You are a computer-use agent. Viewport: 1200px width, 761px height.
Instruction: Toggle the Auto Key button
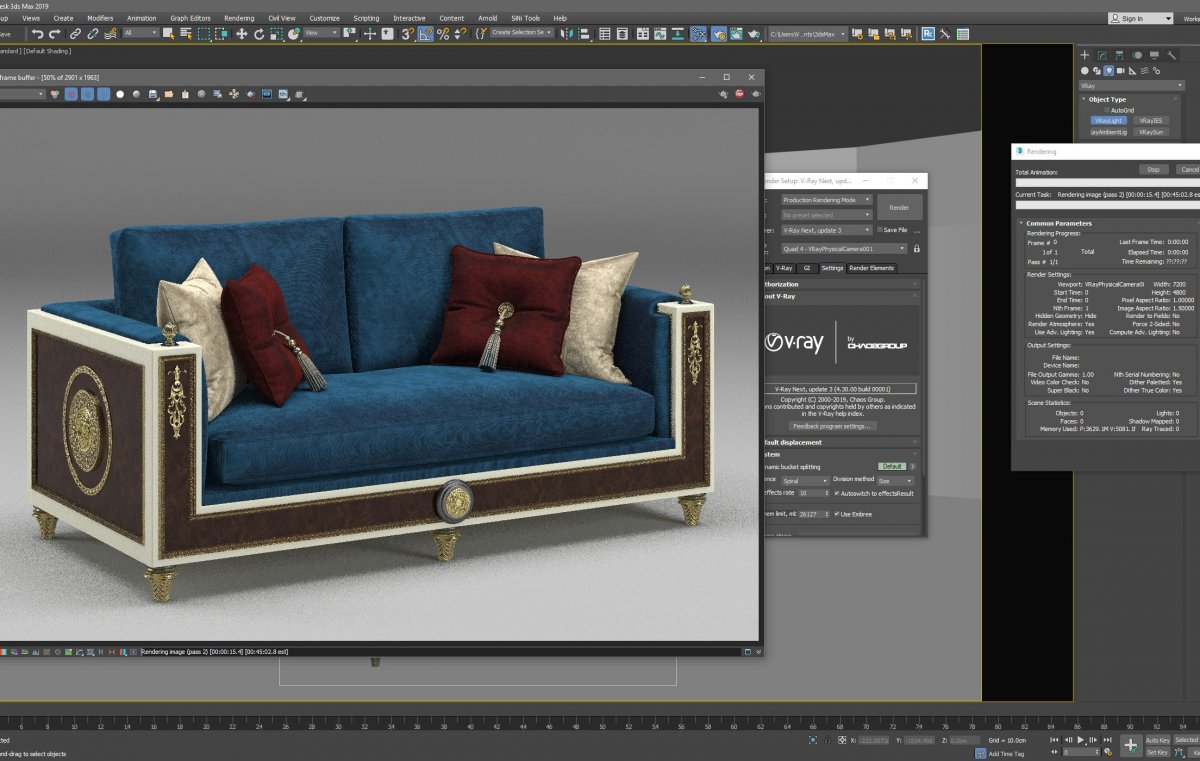click(1158, 740)
